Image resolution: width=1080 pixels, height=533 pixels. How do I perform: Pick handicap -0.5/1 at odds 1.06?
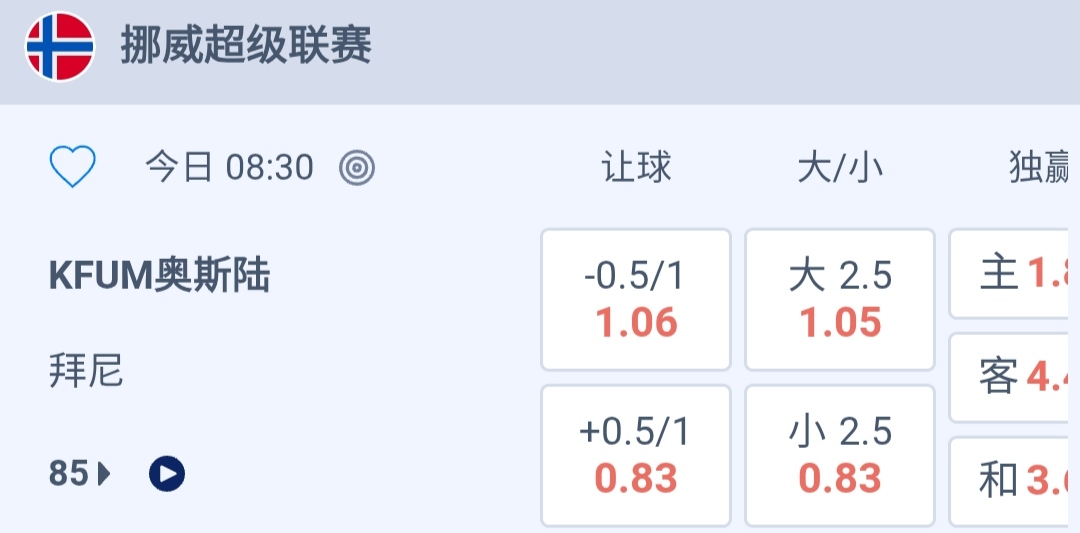coord(636,300)
